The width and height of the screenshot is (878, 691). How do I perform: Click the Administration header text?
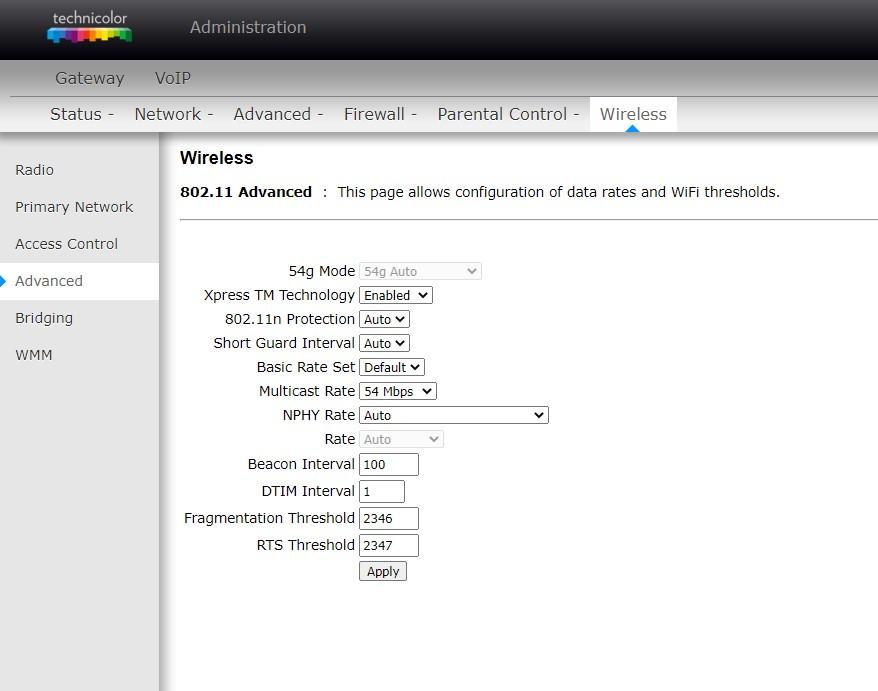point(248,27)
